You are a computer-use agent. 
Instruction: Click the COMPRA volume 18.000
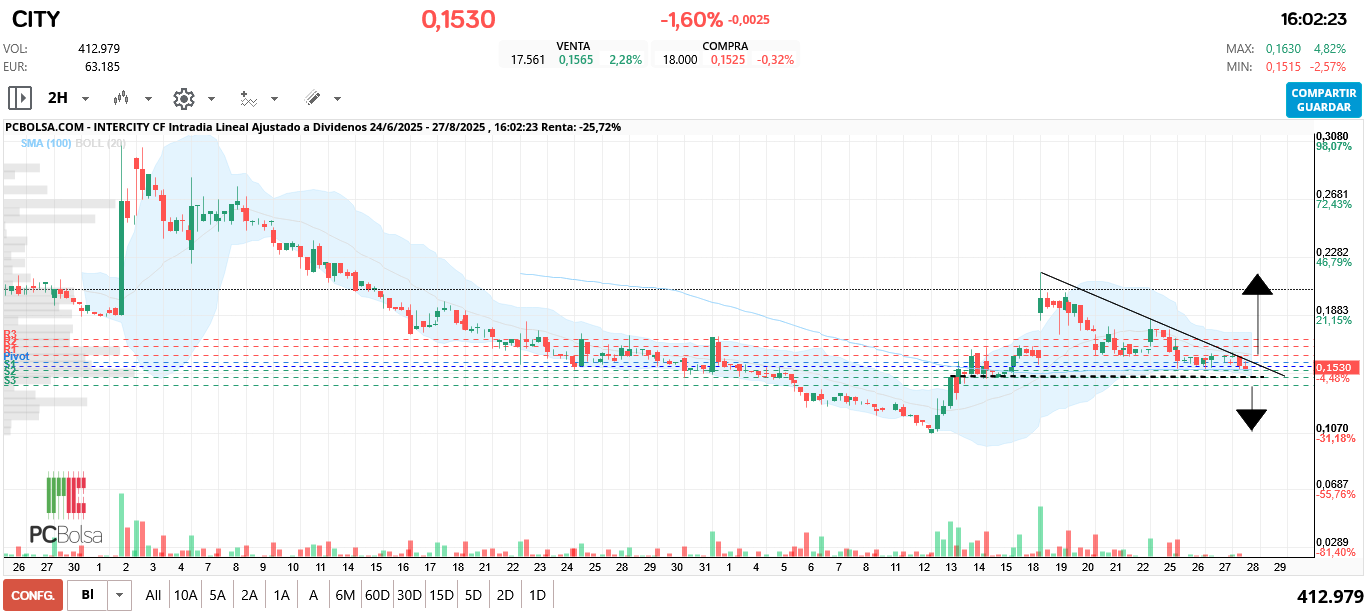pos(680,60)
